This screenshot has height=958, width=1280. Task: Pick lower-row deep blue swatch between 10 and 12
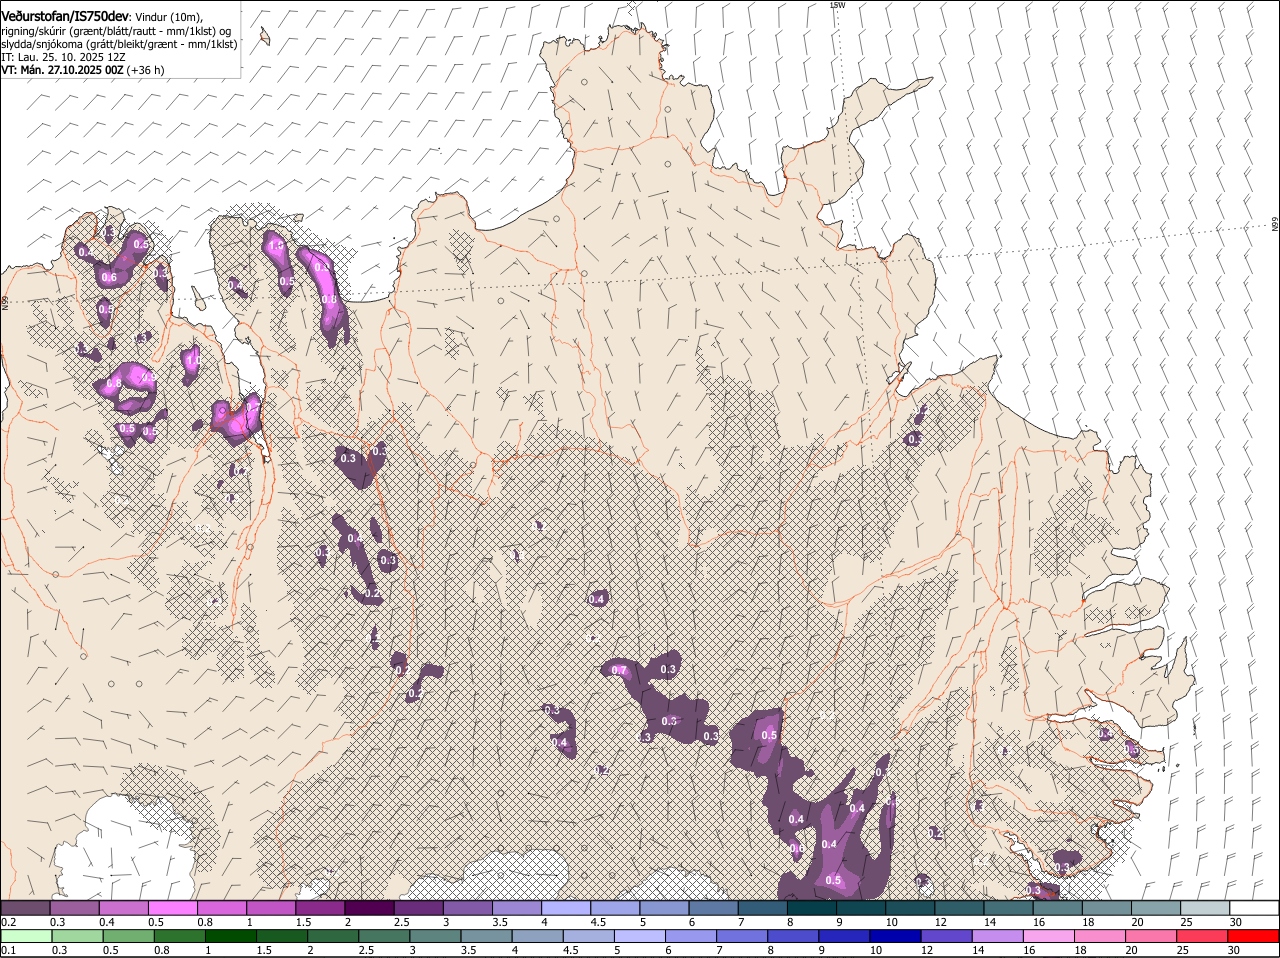coord(897,936)
